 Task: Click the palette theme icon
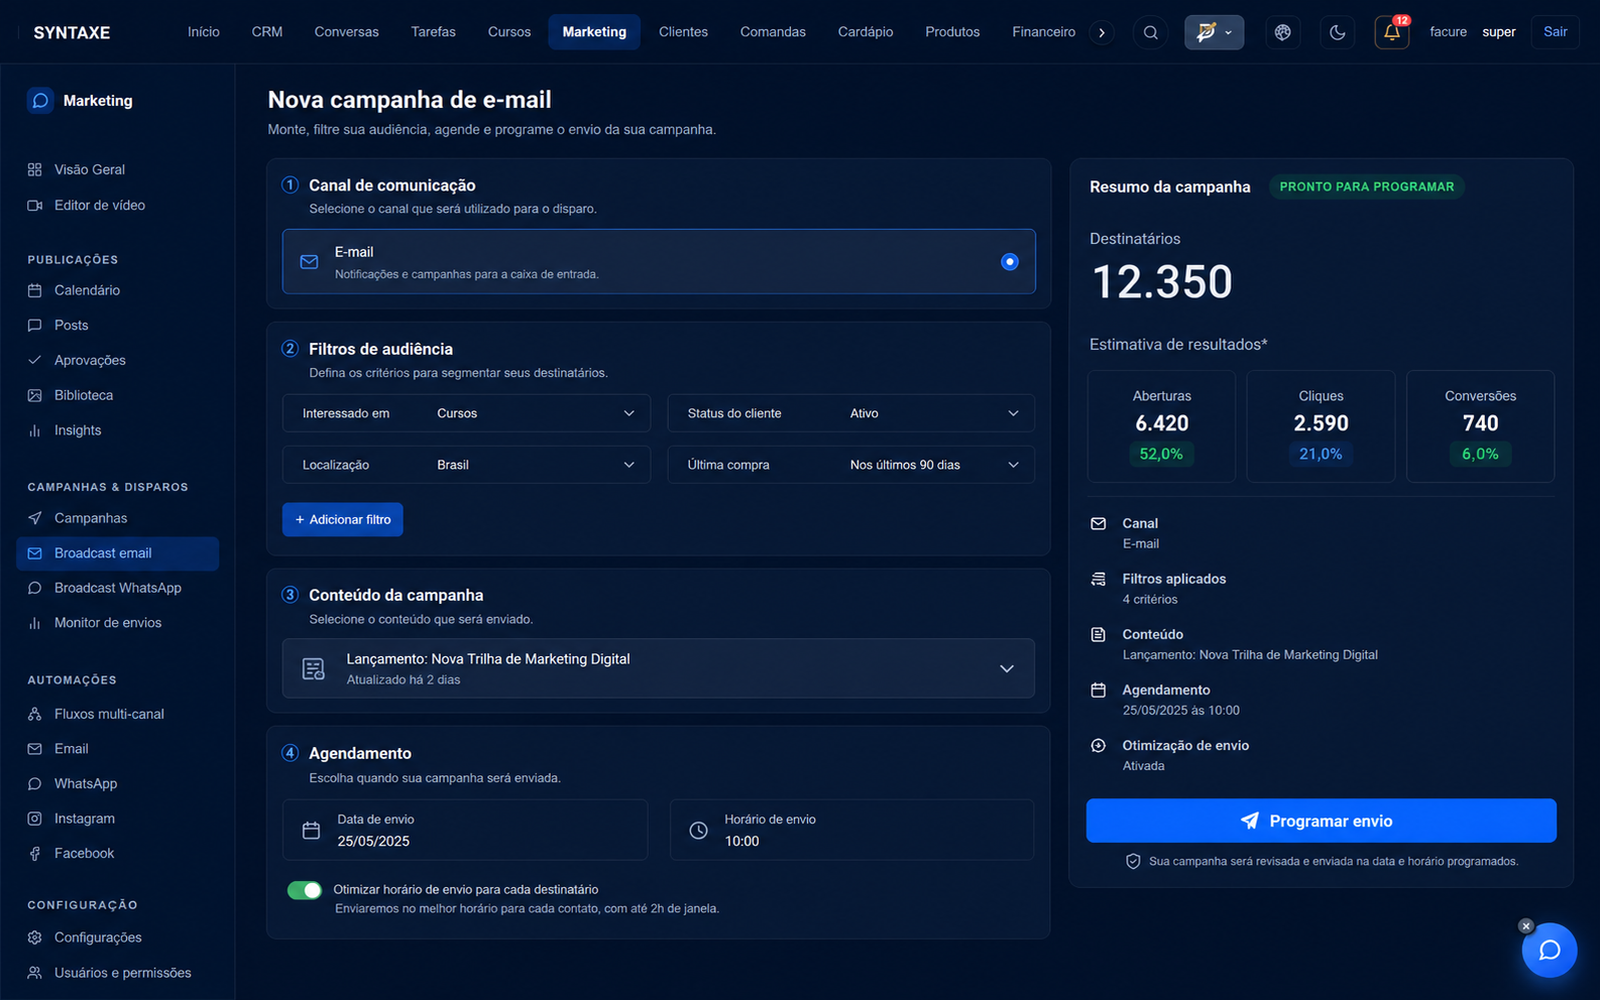[1282, 32]
